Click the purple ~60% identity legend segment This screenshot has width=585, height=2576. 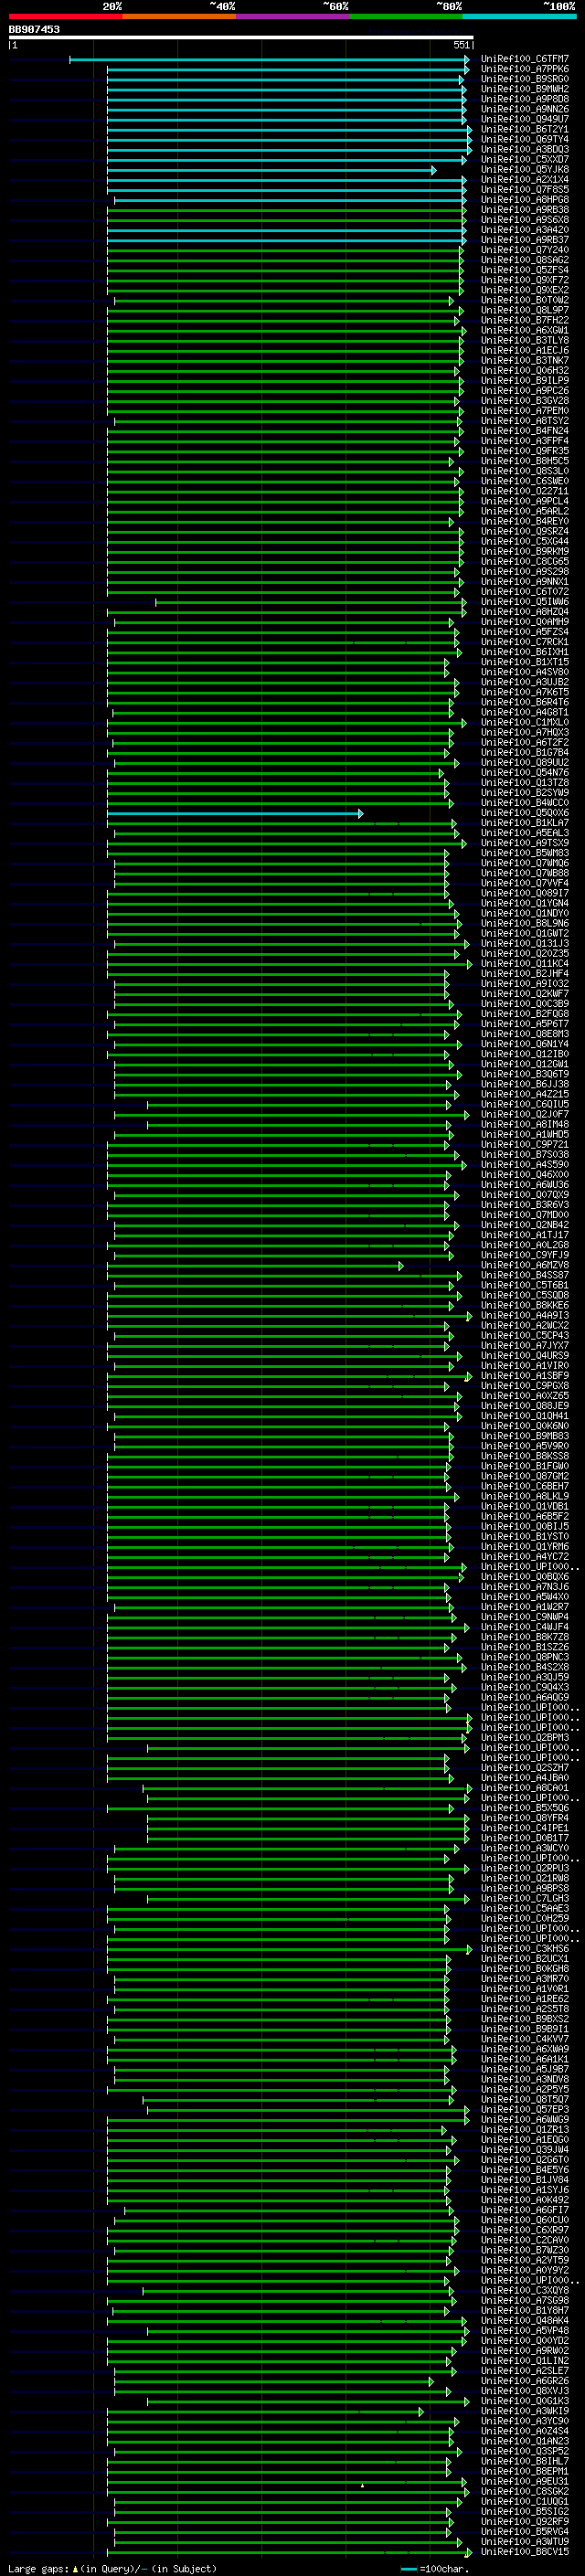[x=292, y=16]
